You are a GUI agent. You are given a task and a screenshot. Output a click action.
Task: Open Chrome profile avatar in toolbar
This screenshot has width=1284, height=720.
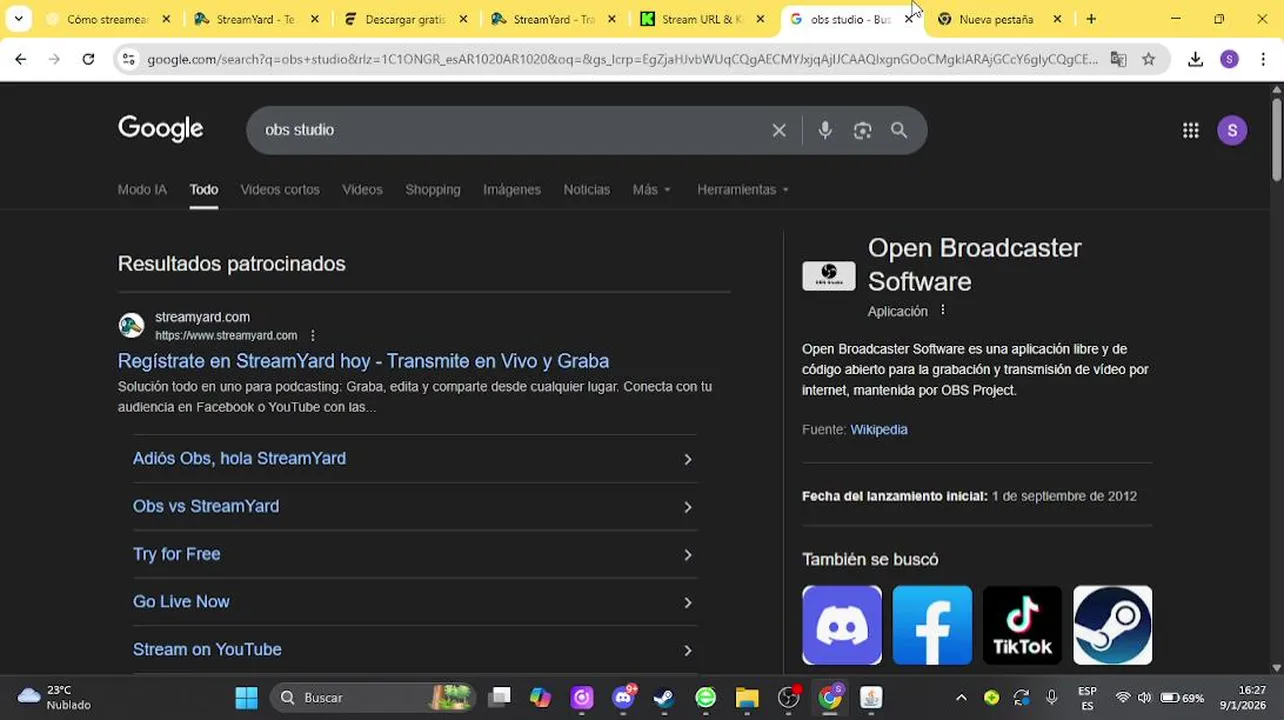1229,59
